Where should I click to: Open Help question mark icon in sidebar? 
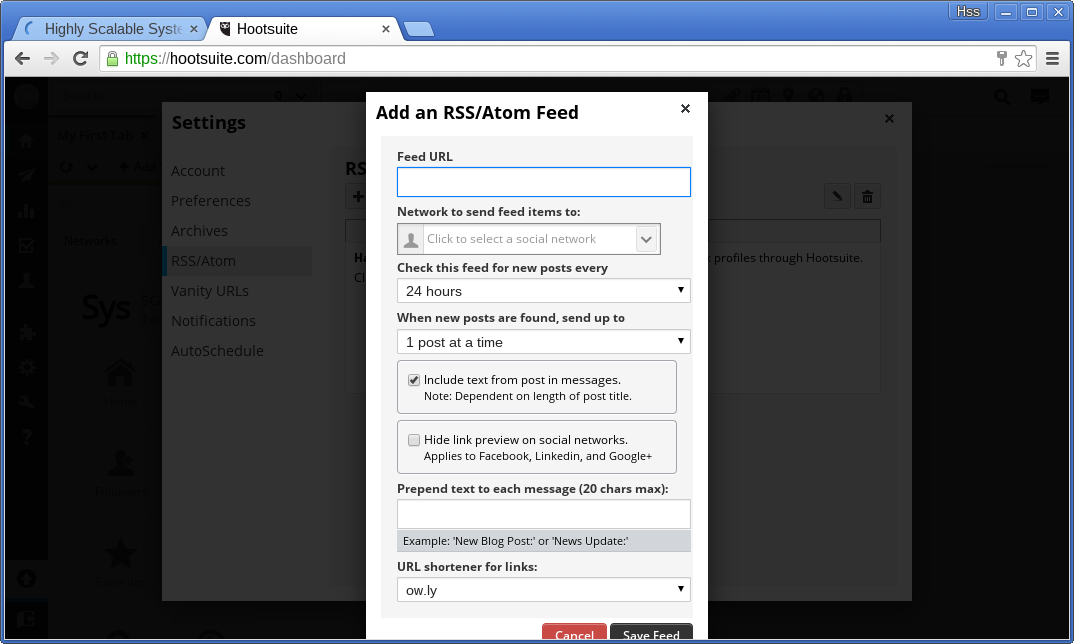point(26,436)
